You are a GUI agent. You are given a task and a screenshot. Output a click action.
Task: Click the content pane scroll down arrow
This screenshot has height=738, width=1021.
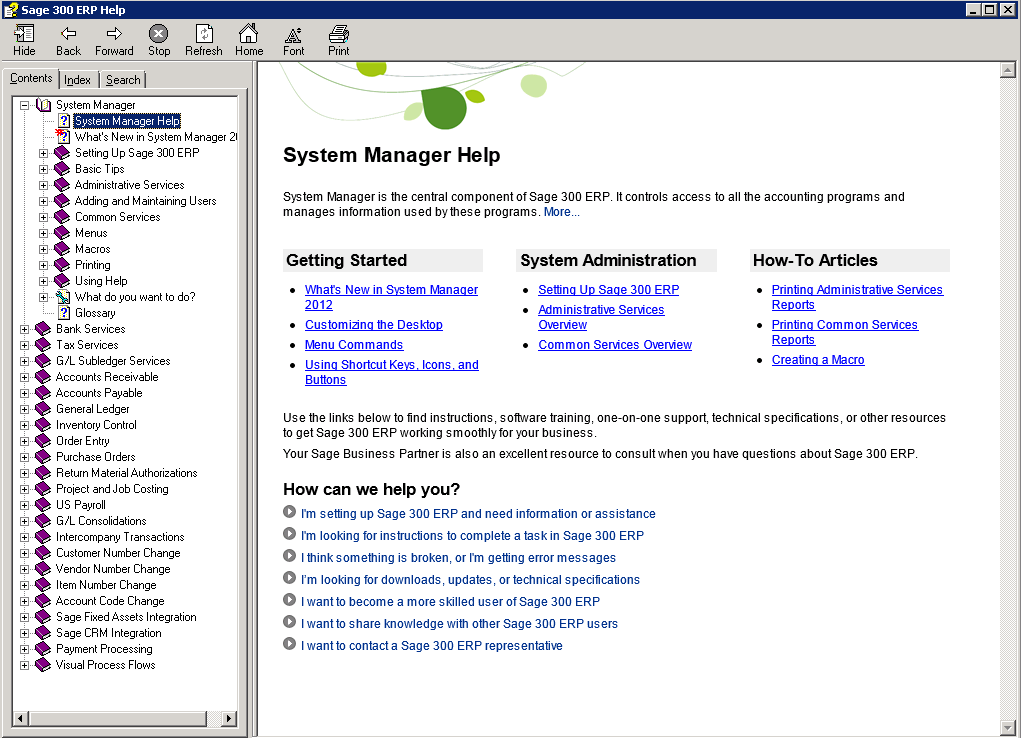(x=1007, y=728)
